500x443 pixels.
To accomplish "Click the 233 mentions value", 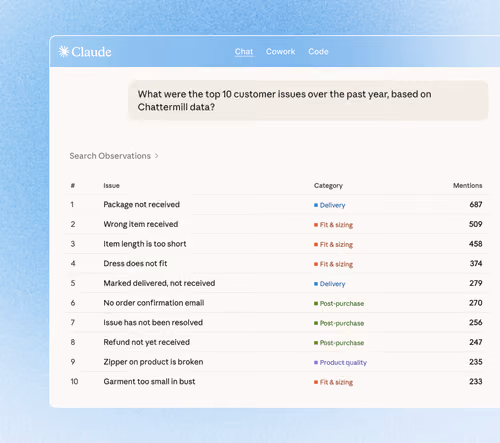I will pyautogui.click(x=476, y=382).
